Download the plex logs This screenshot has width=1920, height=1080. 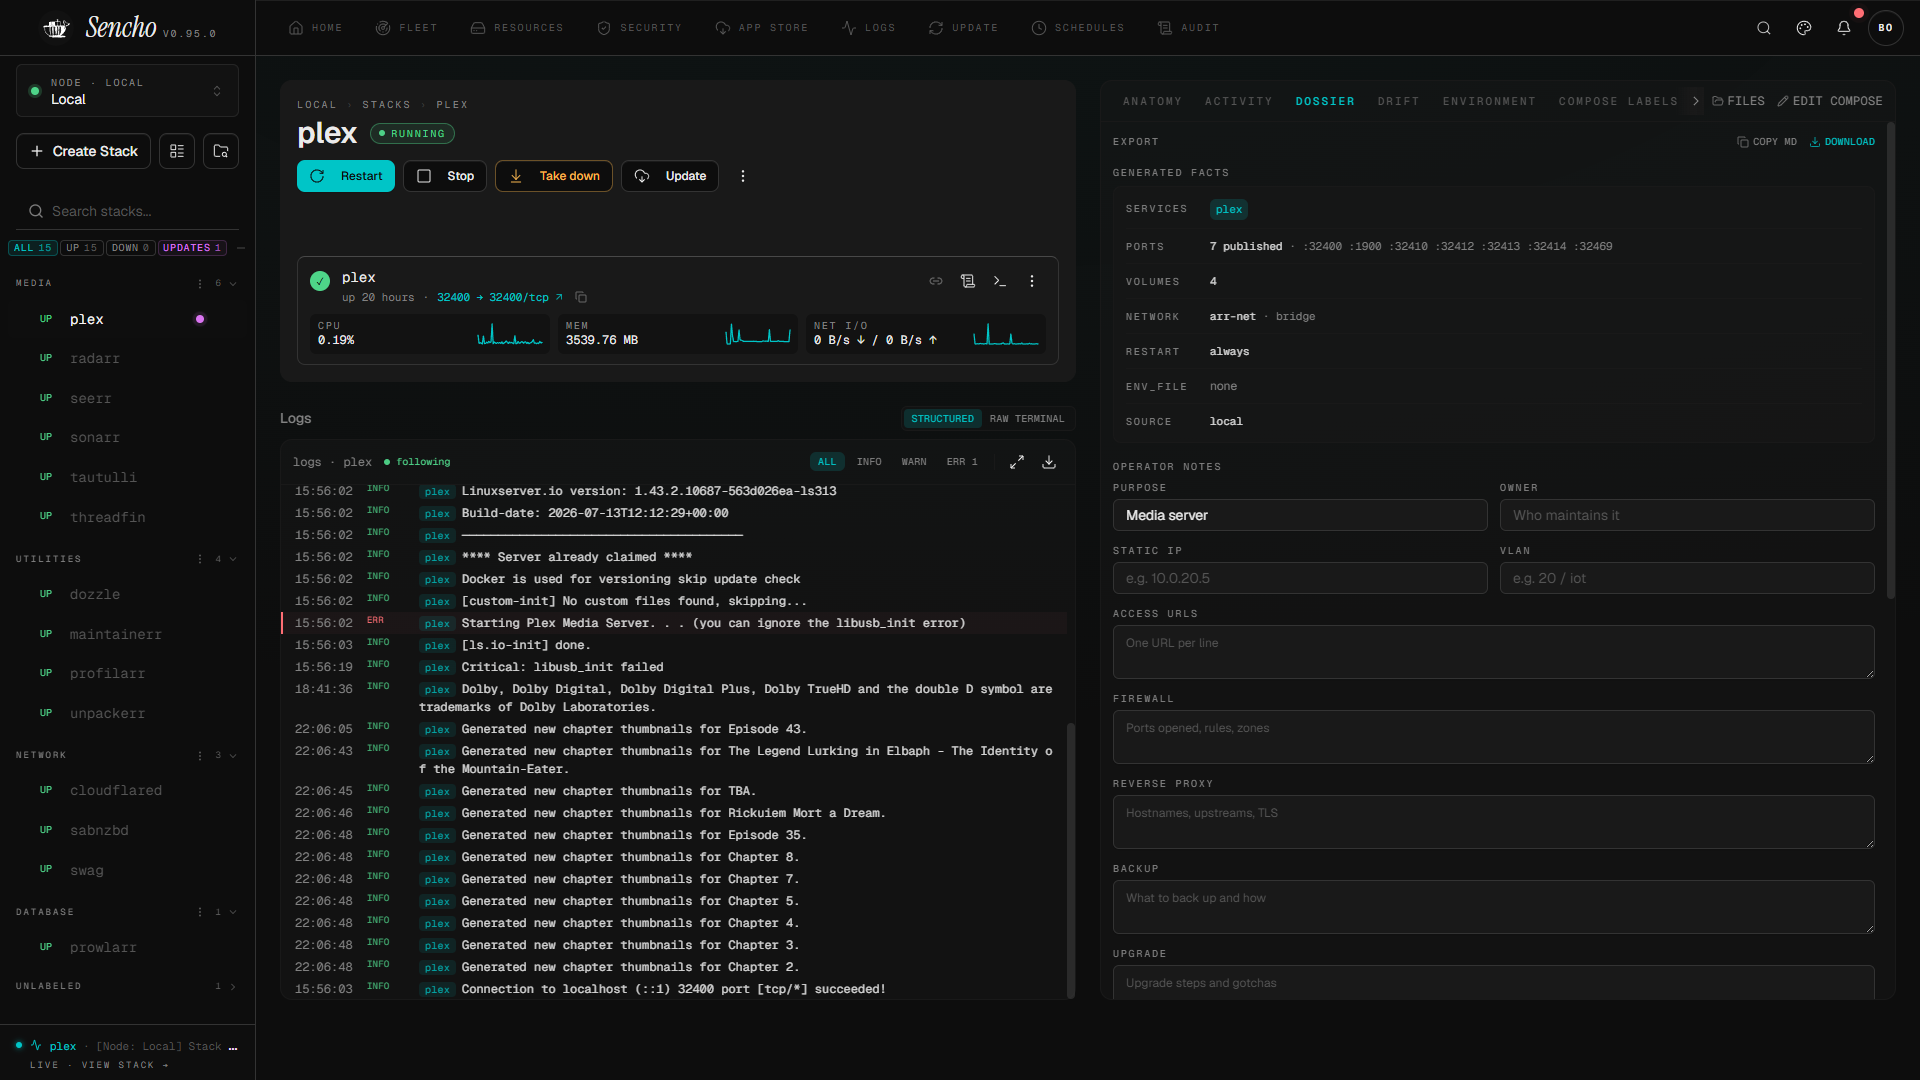(1049, 462)
